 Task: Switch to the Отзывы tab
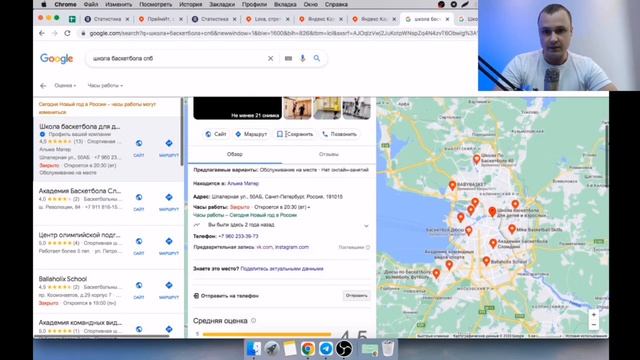click(329, 154)
